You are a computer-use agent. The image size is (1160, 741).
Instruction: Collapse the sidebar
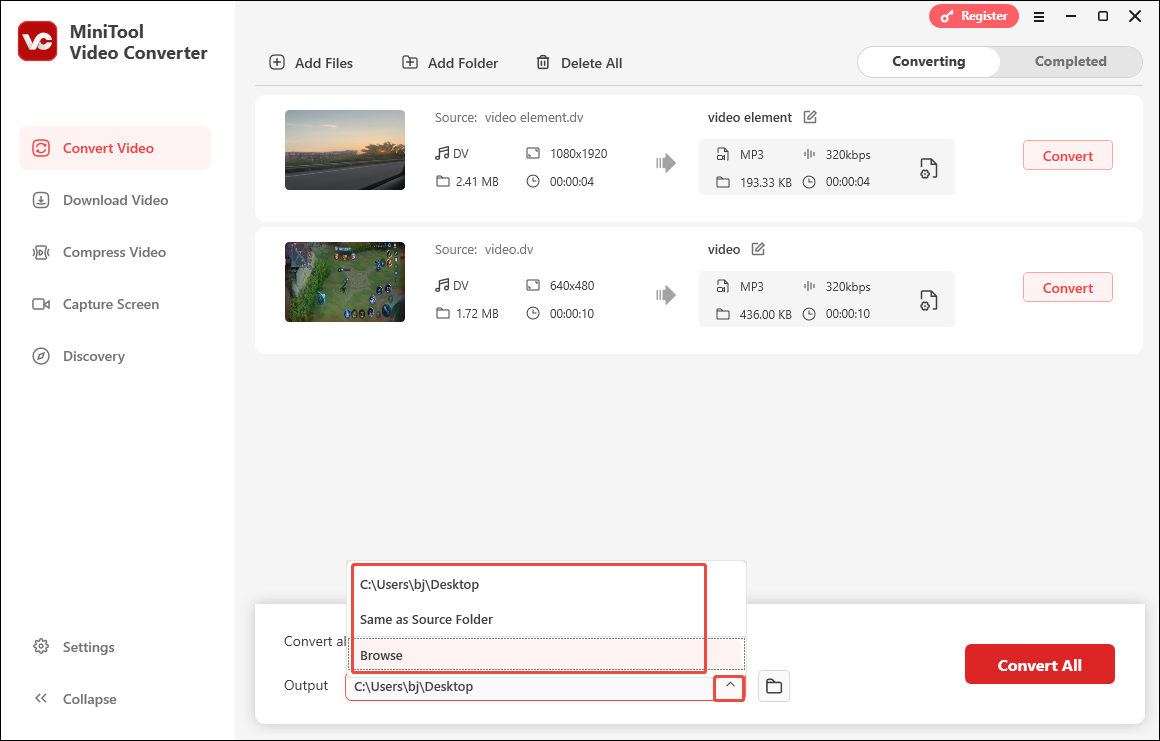coord(75,699)
